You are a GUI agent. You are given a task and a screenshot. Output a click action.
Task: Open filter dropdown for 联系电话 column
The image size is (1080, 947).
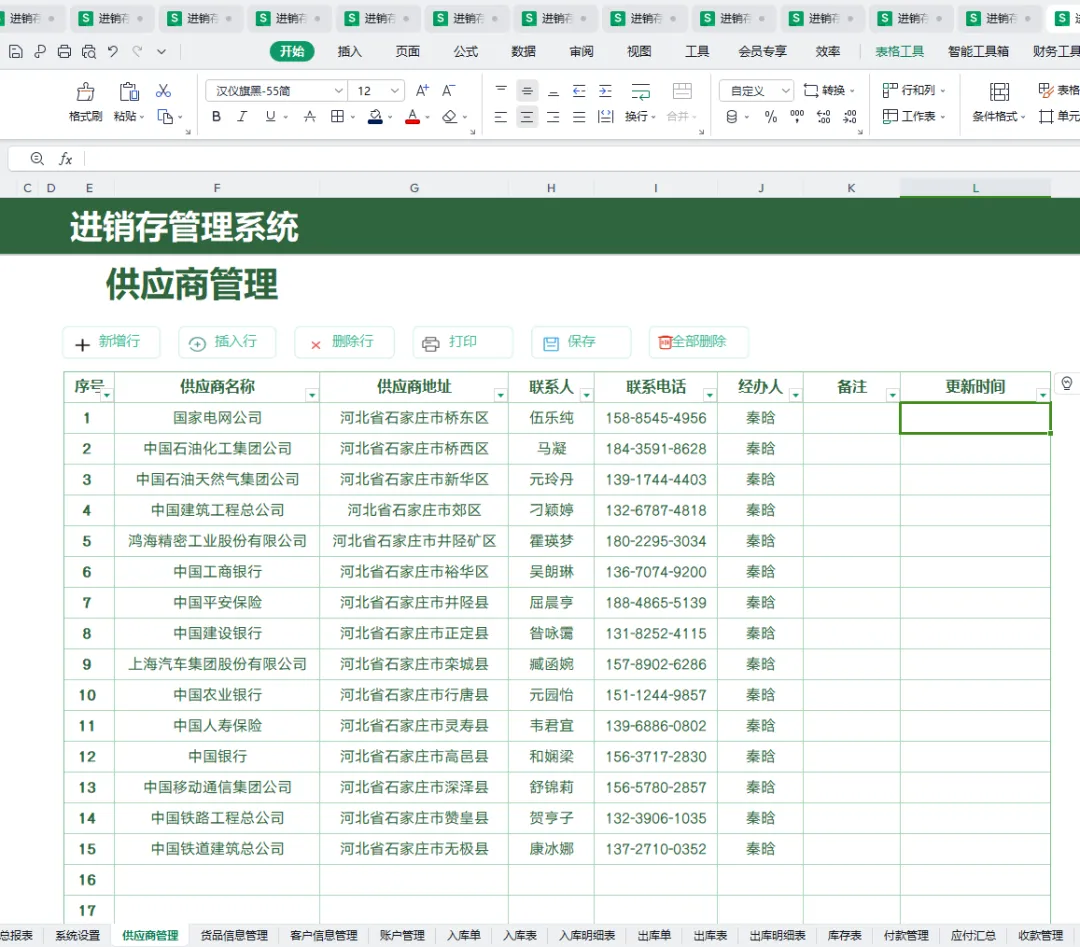[x=709, y=395]
